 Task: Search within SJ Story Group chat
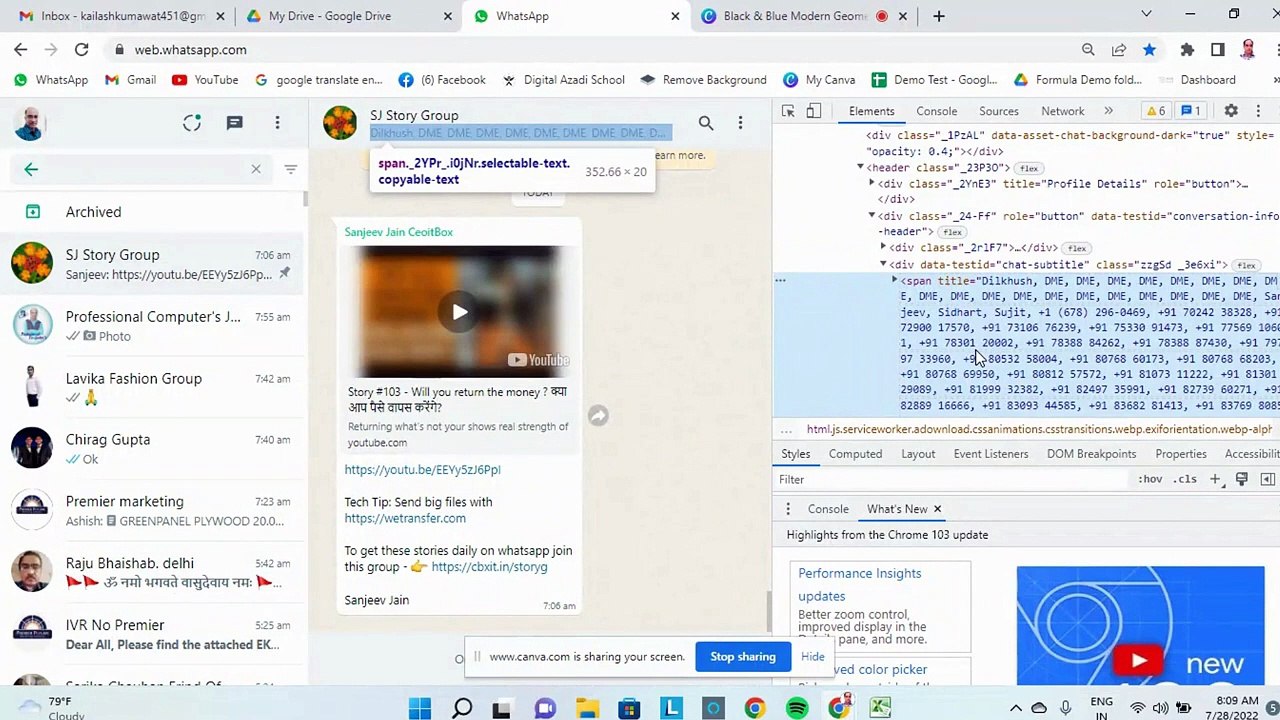[706, 123]
